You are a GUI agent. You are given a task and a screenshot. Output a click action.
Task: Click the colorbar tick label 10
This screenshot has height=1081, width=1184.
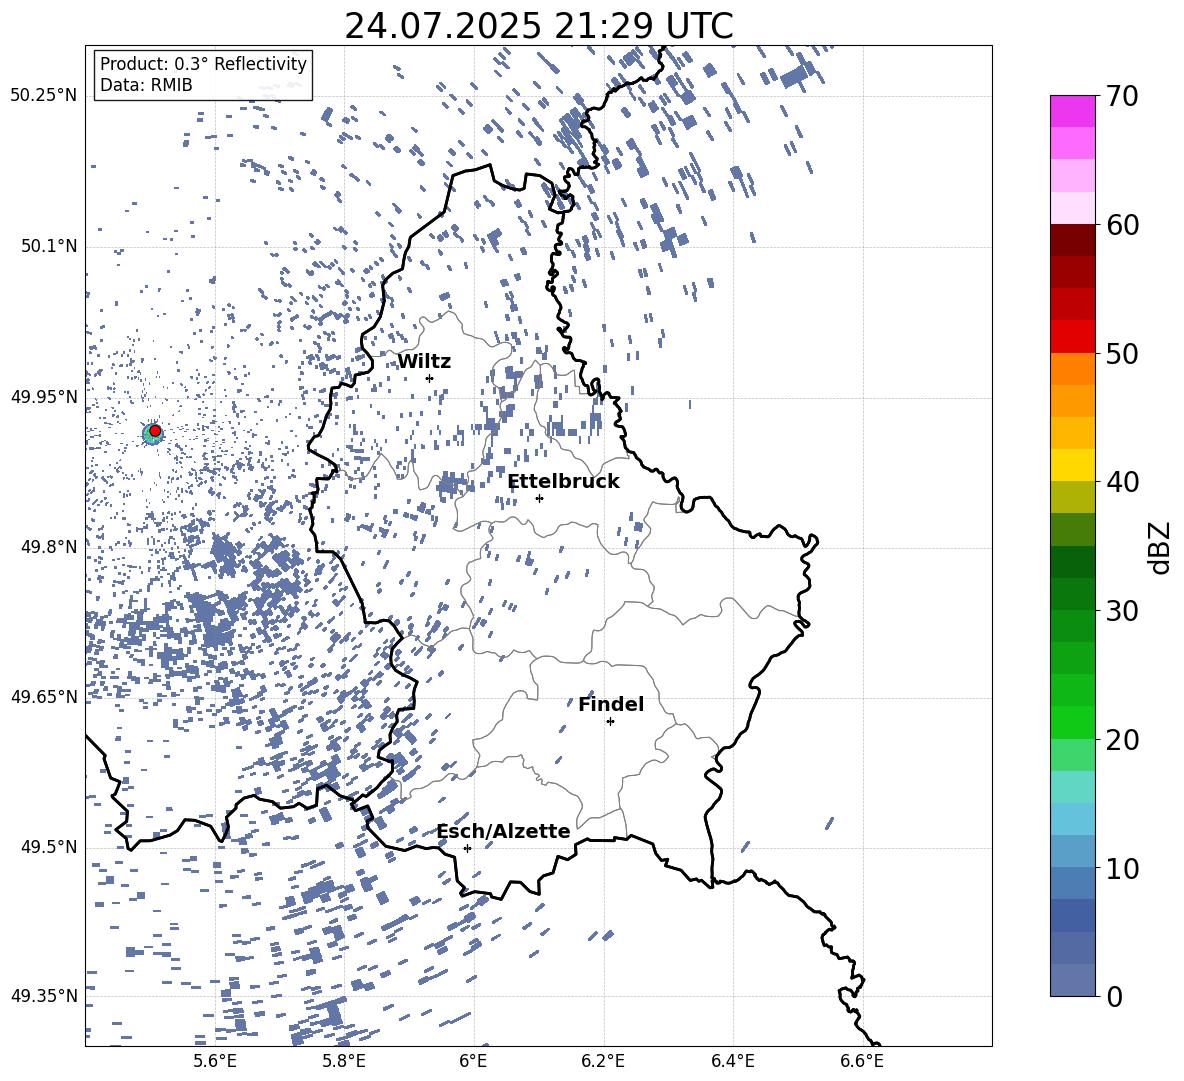tap(1122, 868)
